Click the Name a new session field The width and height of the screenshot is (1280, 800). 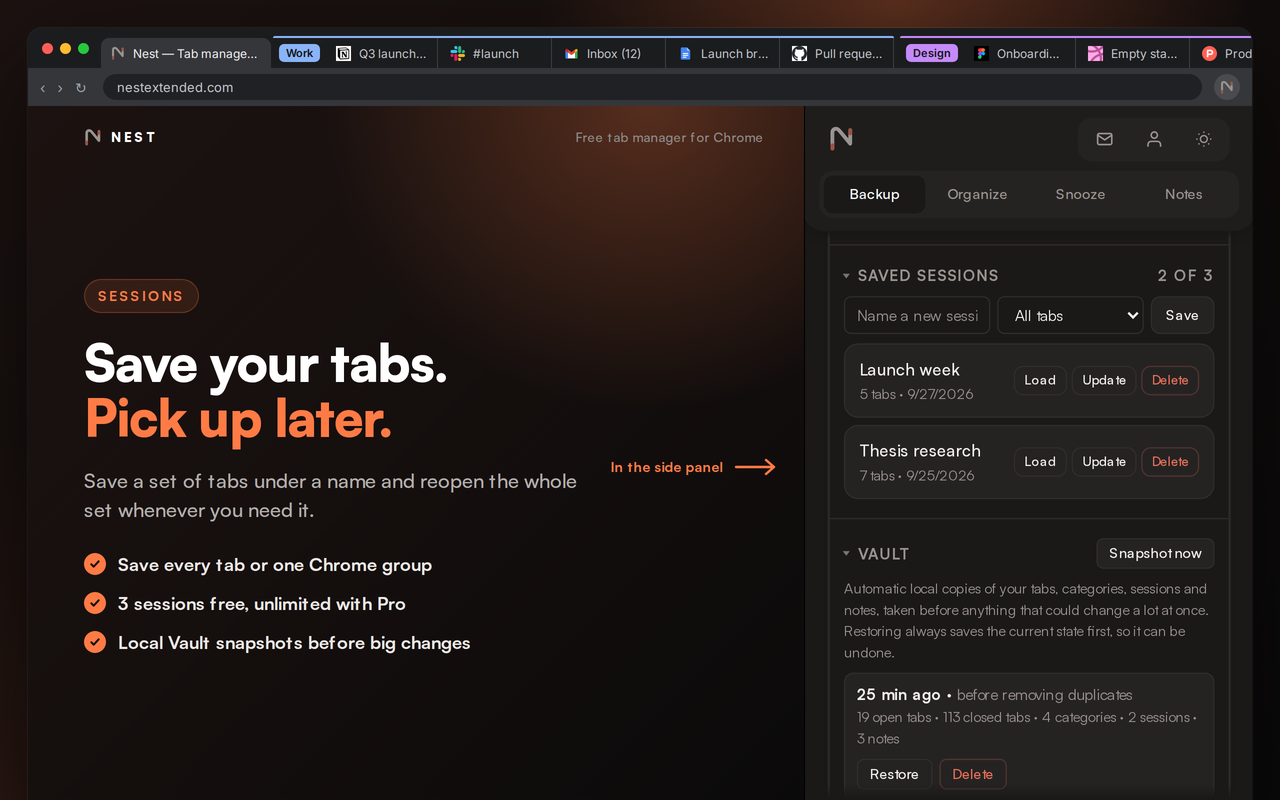(x=917, y=315)
